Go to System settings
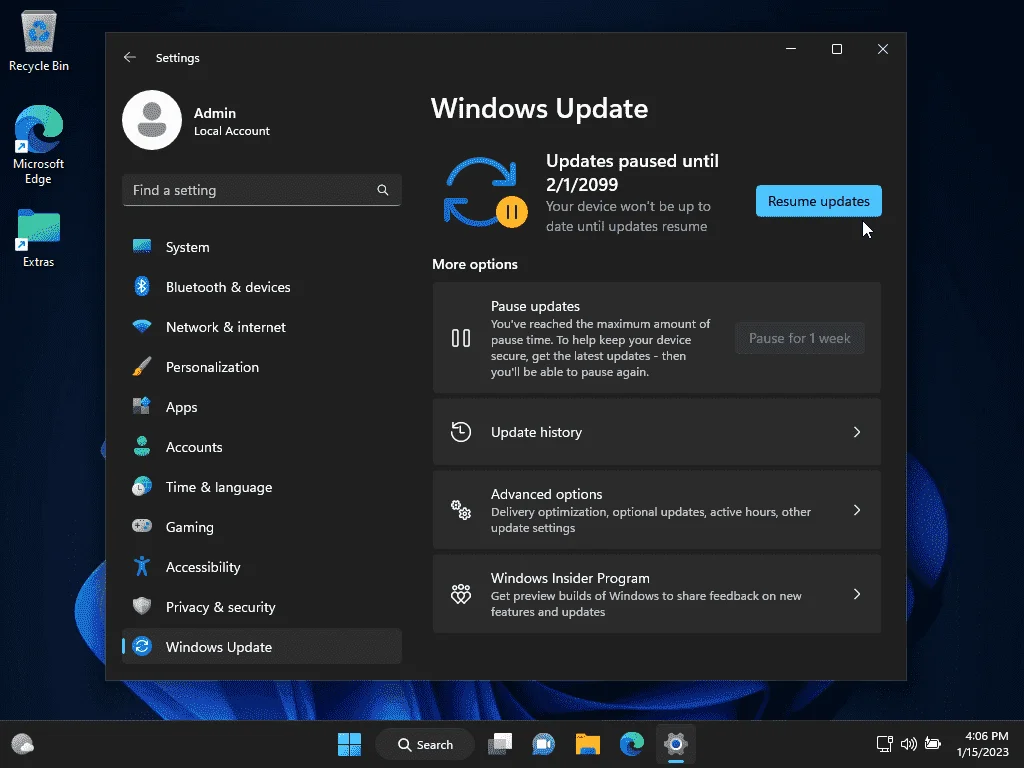Viewport: 1024px width, 768px height. pos(262,247)
